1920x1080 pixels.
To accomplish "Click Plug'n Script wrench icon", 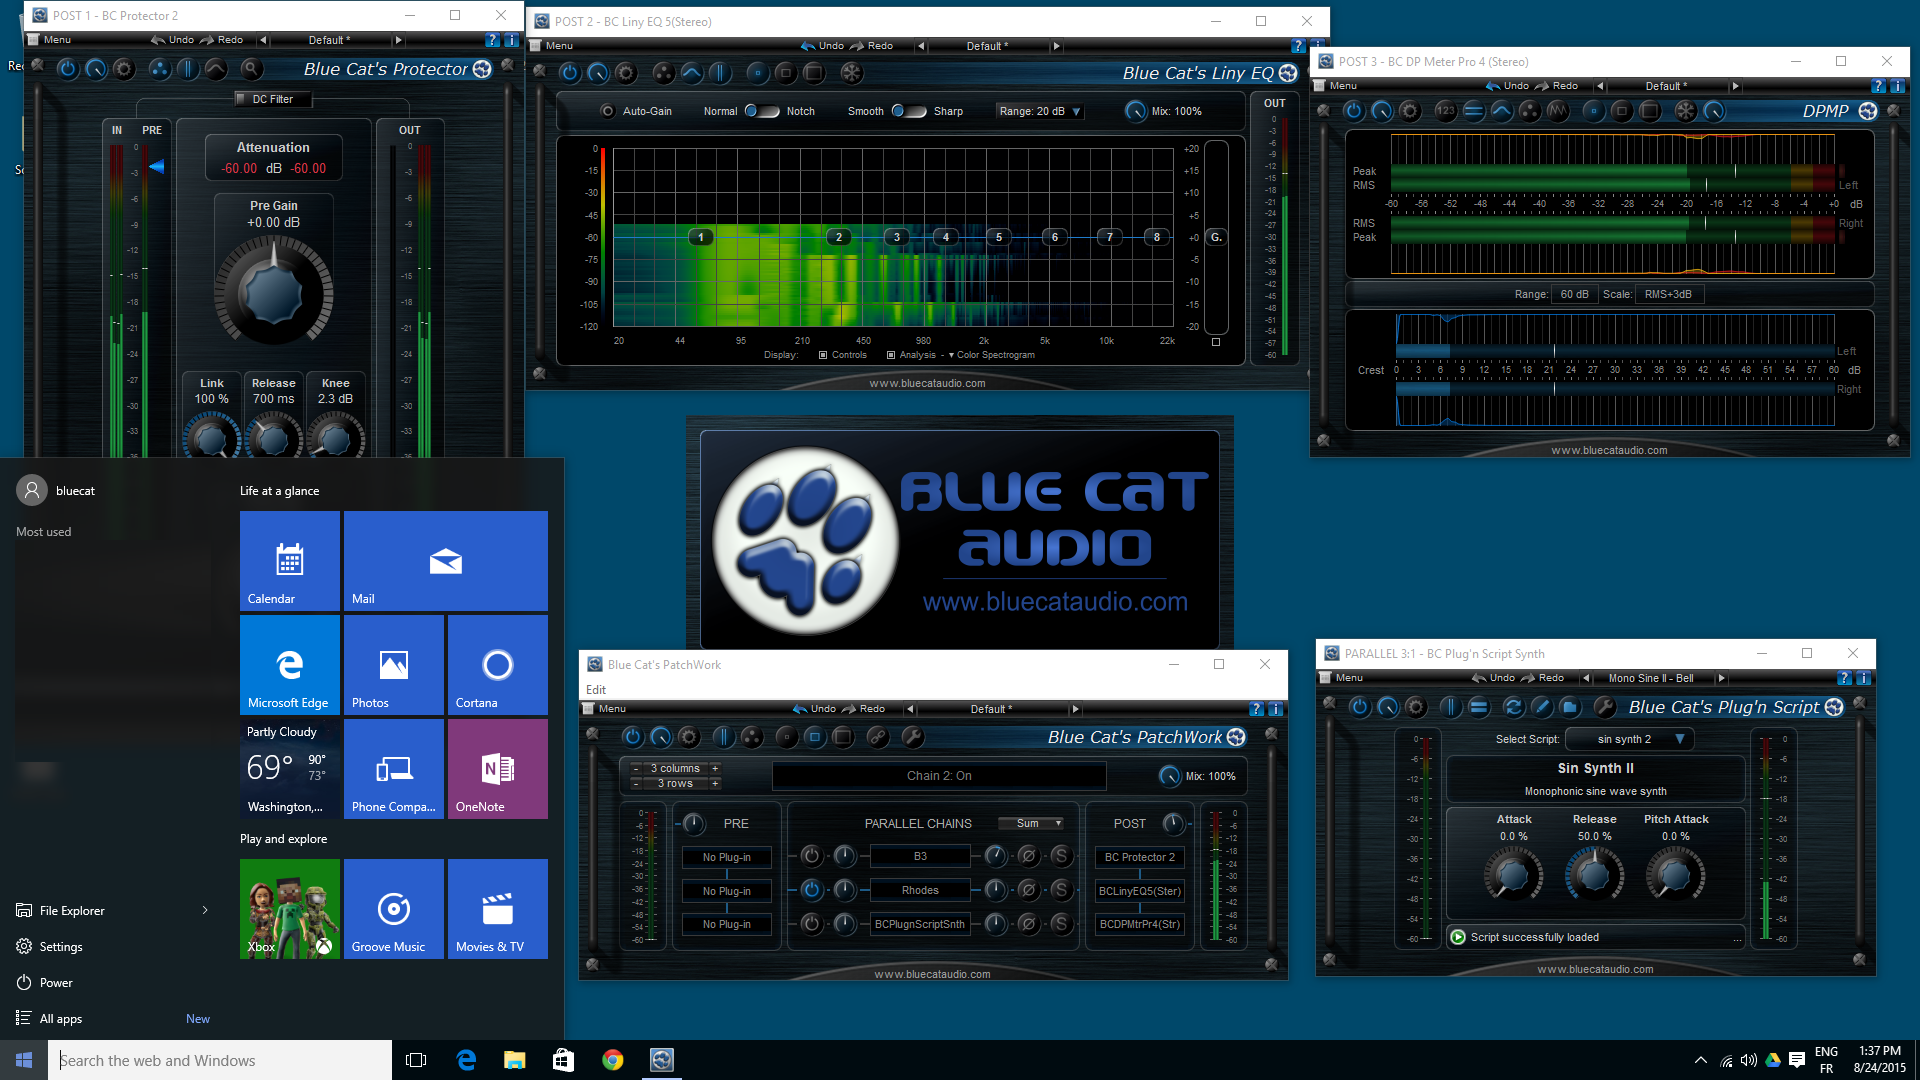I will click(1605, 707).
